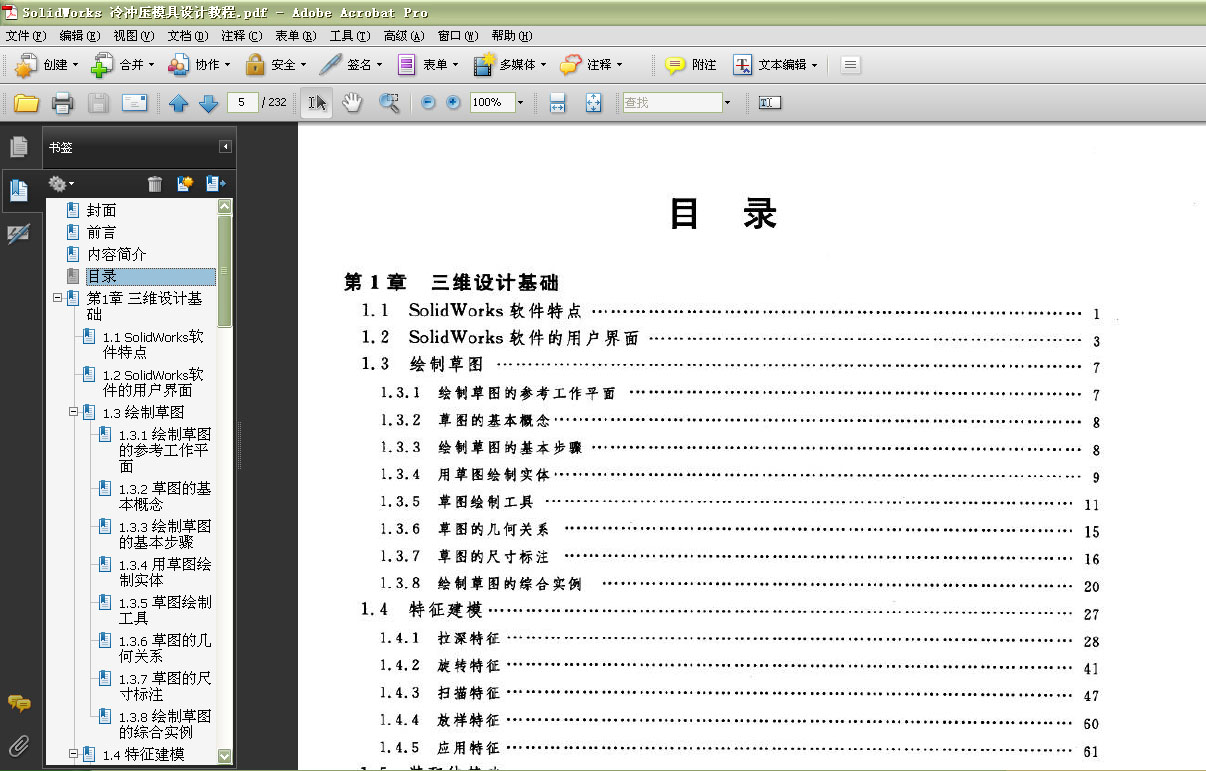Viewport: 1206px width, 771px height.
Task: Open the 安全 lock dropdown
Action: pyautogui.click(x=276, y=65)
